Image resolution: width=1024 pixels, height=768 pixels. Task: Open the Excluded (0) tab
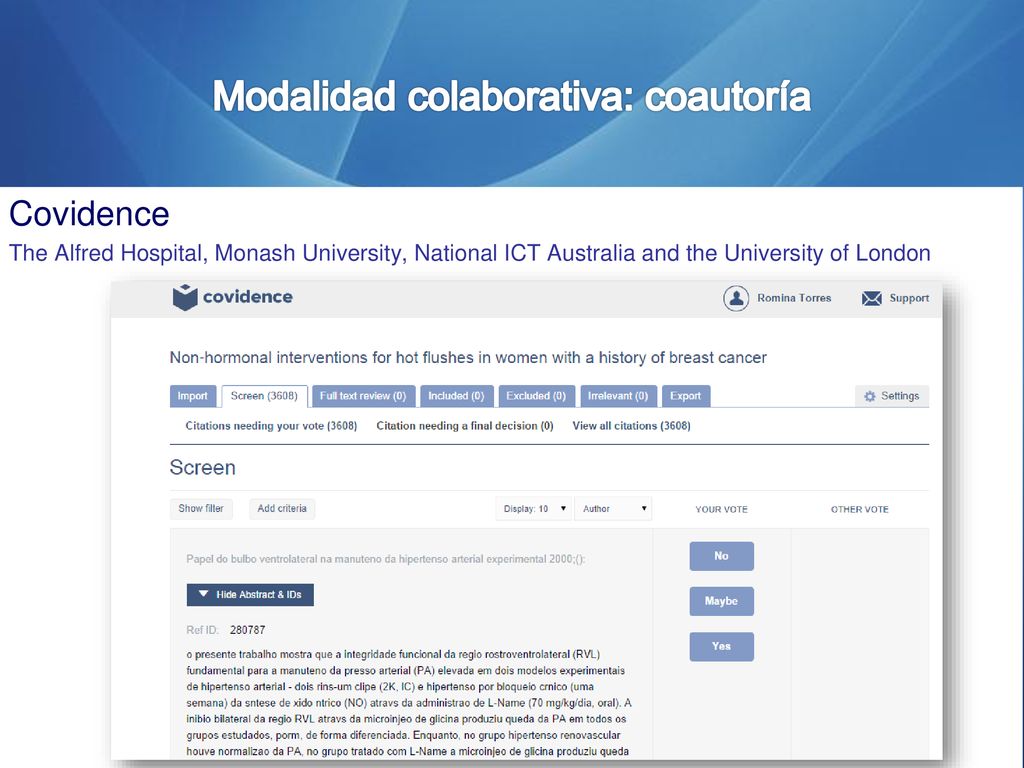pyautogui.click(x=536, y=396)
